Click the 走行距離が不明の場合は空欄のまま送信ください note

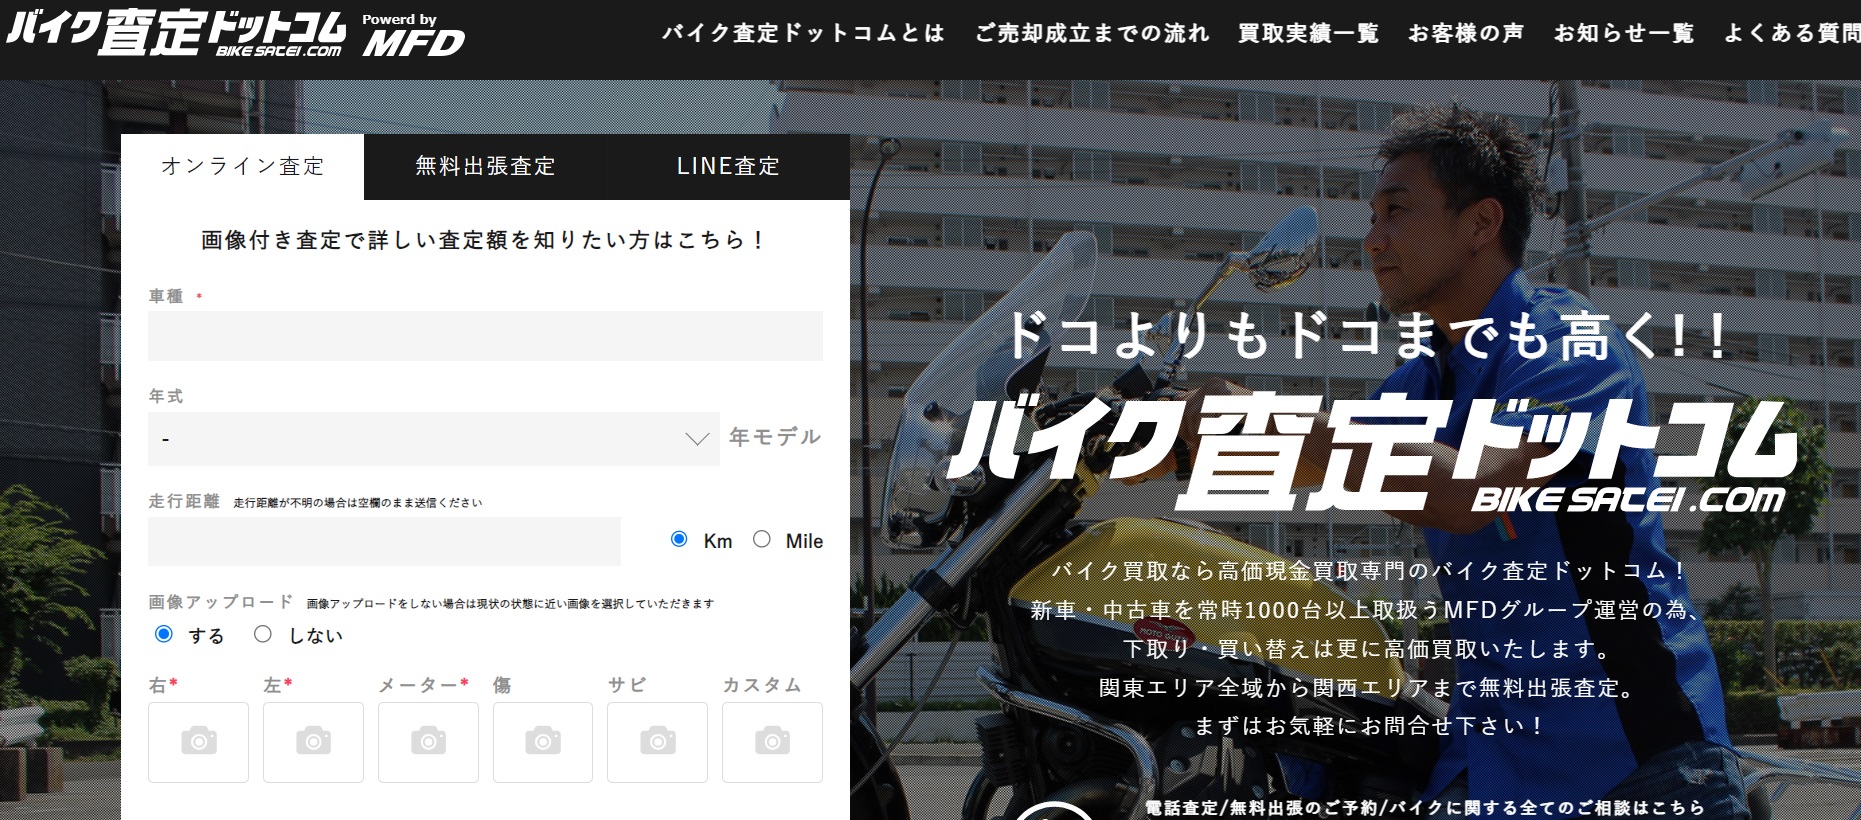358,503
